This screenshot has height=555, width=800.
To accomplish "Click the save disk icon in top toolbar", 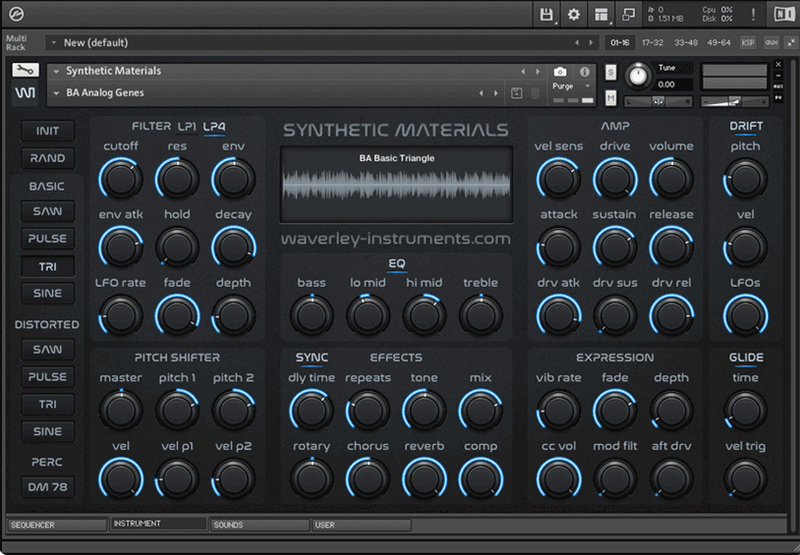I will [x=546, y=14].
